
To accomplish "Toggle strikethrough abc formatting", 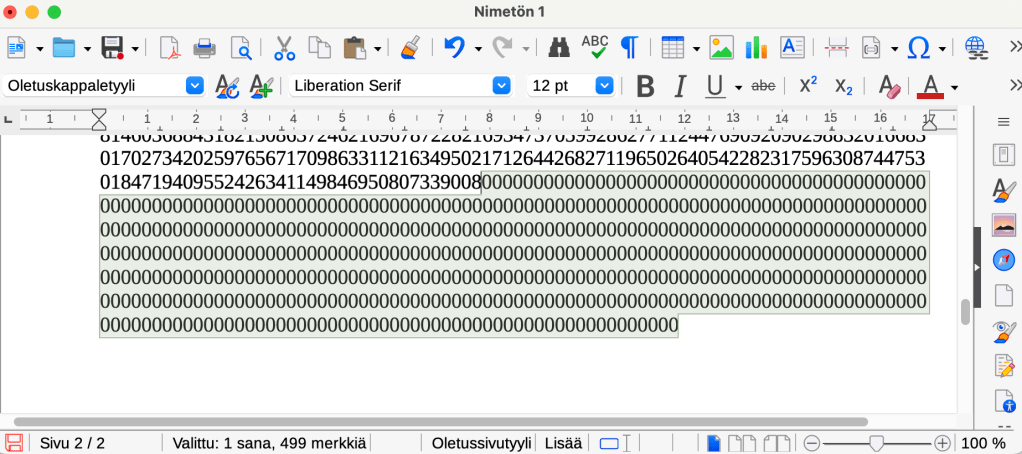I will tap(763, 86).
